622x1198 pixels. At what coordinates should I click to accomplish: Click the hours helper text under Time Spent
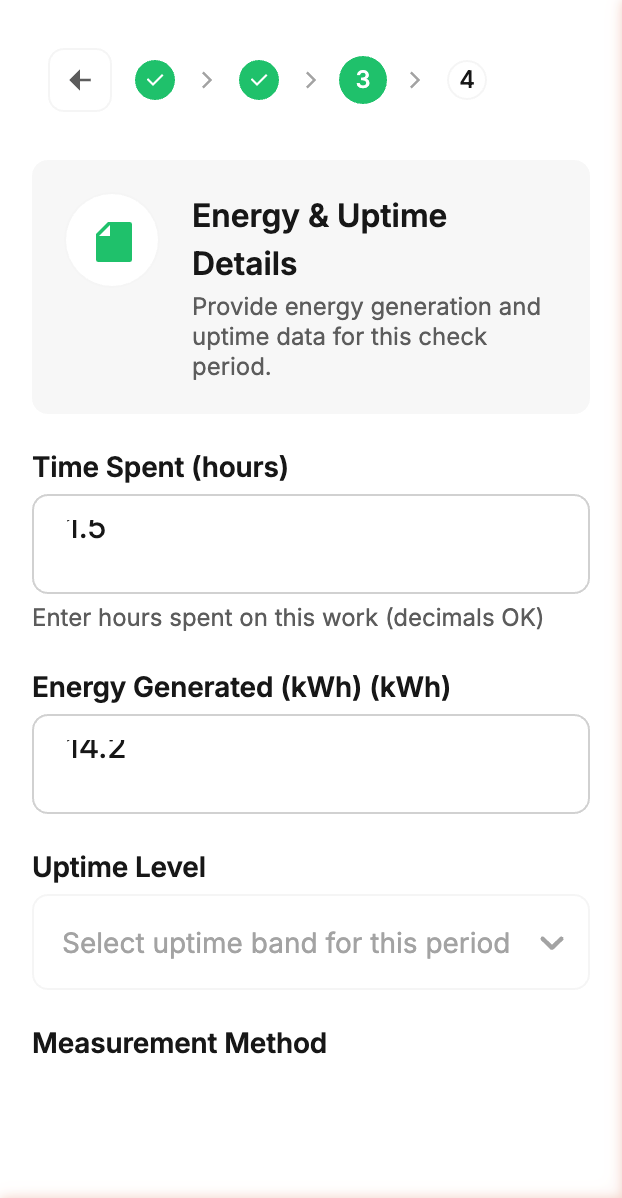(288, 618)
